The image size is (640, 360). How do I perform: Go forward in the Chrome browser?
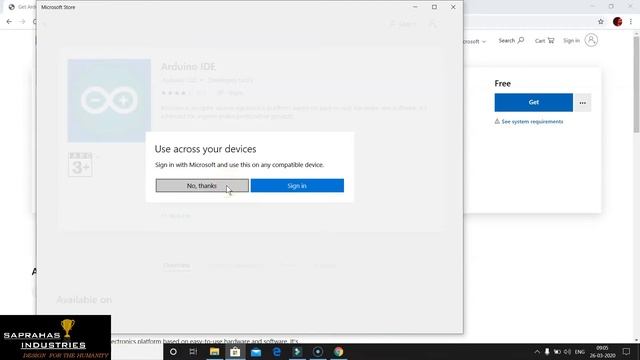[22, 22]
